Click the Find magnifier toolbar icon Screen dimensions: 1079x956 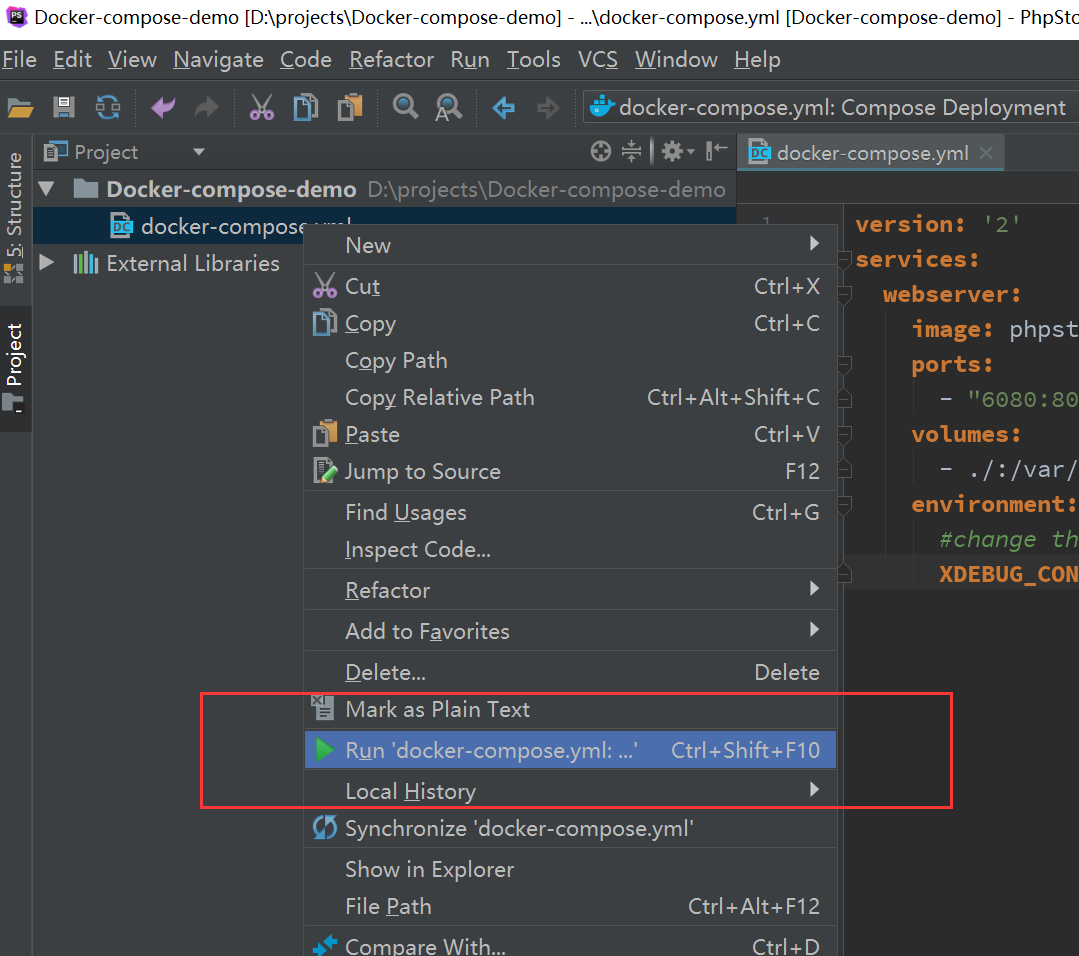click(x=405, y=107)
